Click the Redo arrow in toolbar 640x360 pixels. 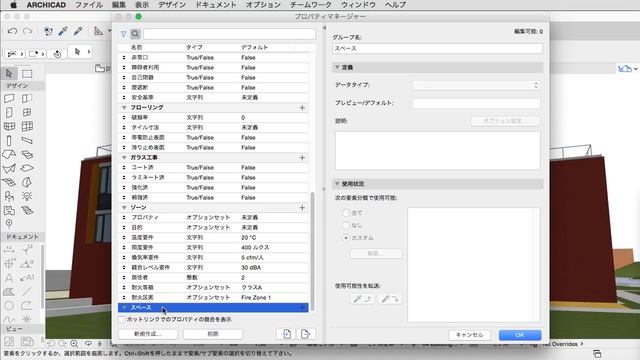27,31
